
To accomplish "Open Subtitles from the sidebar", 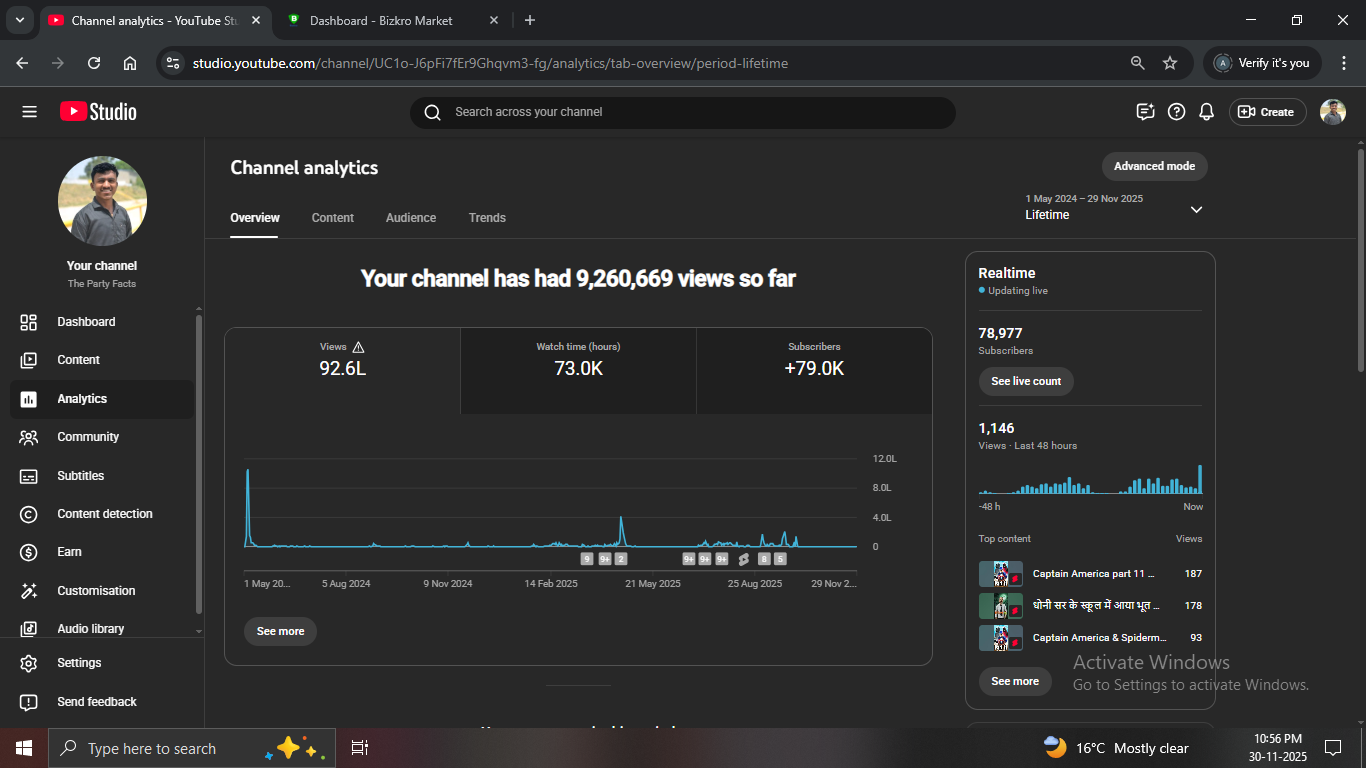I will click(x=80, y=476).
